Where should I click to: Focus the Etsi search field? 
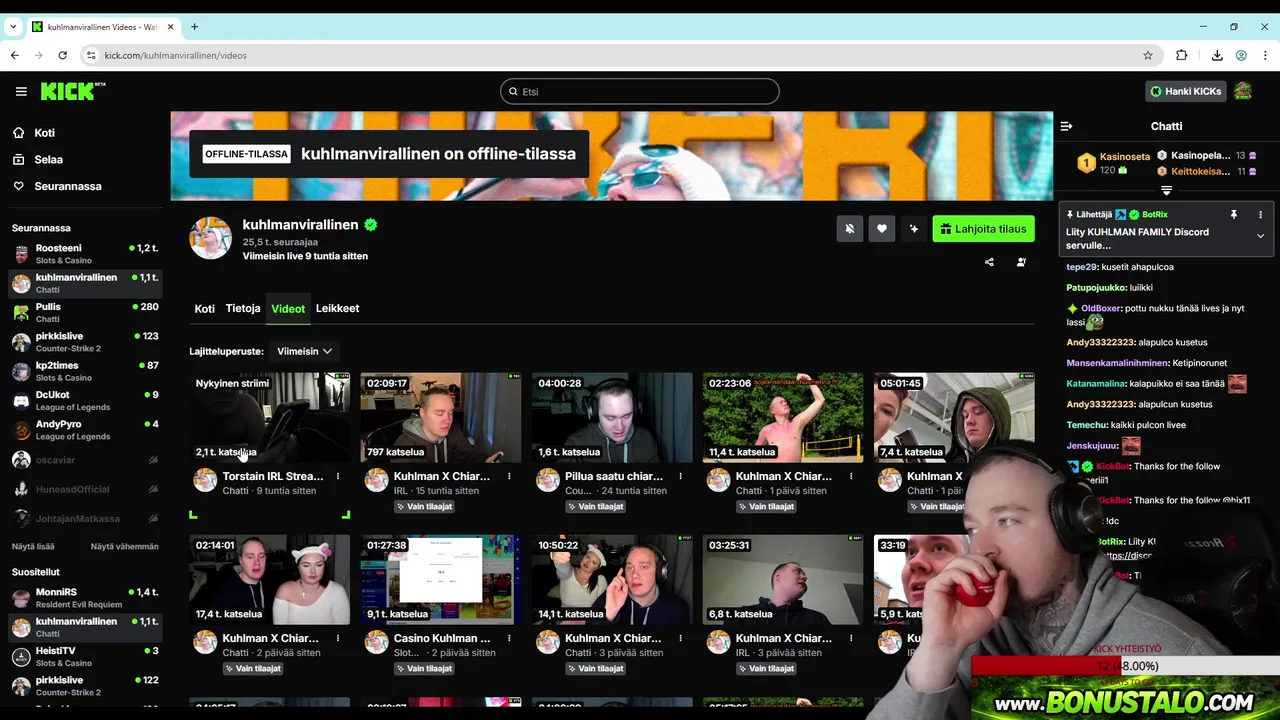(x=639, y=91)
